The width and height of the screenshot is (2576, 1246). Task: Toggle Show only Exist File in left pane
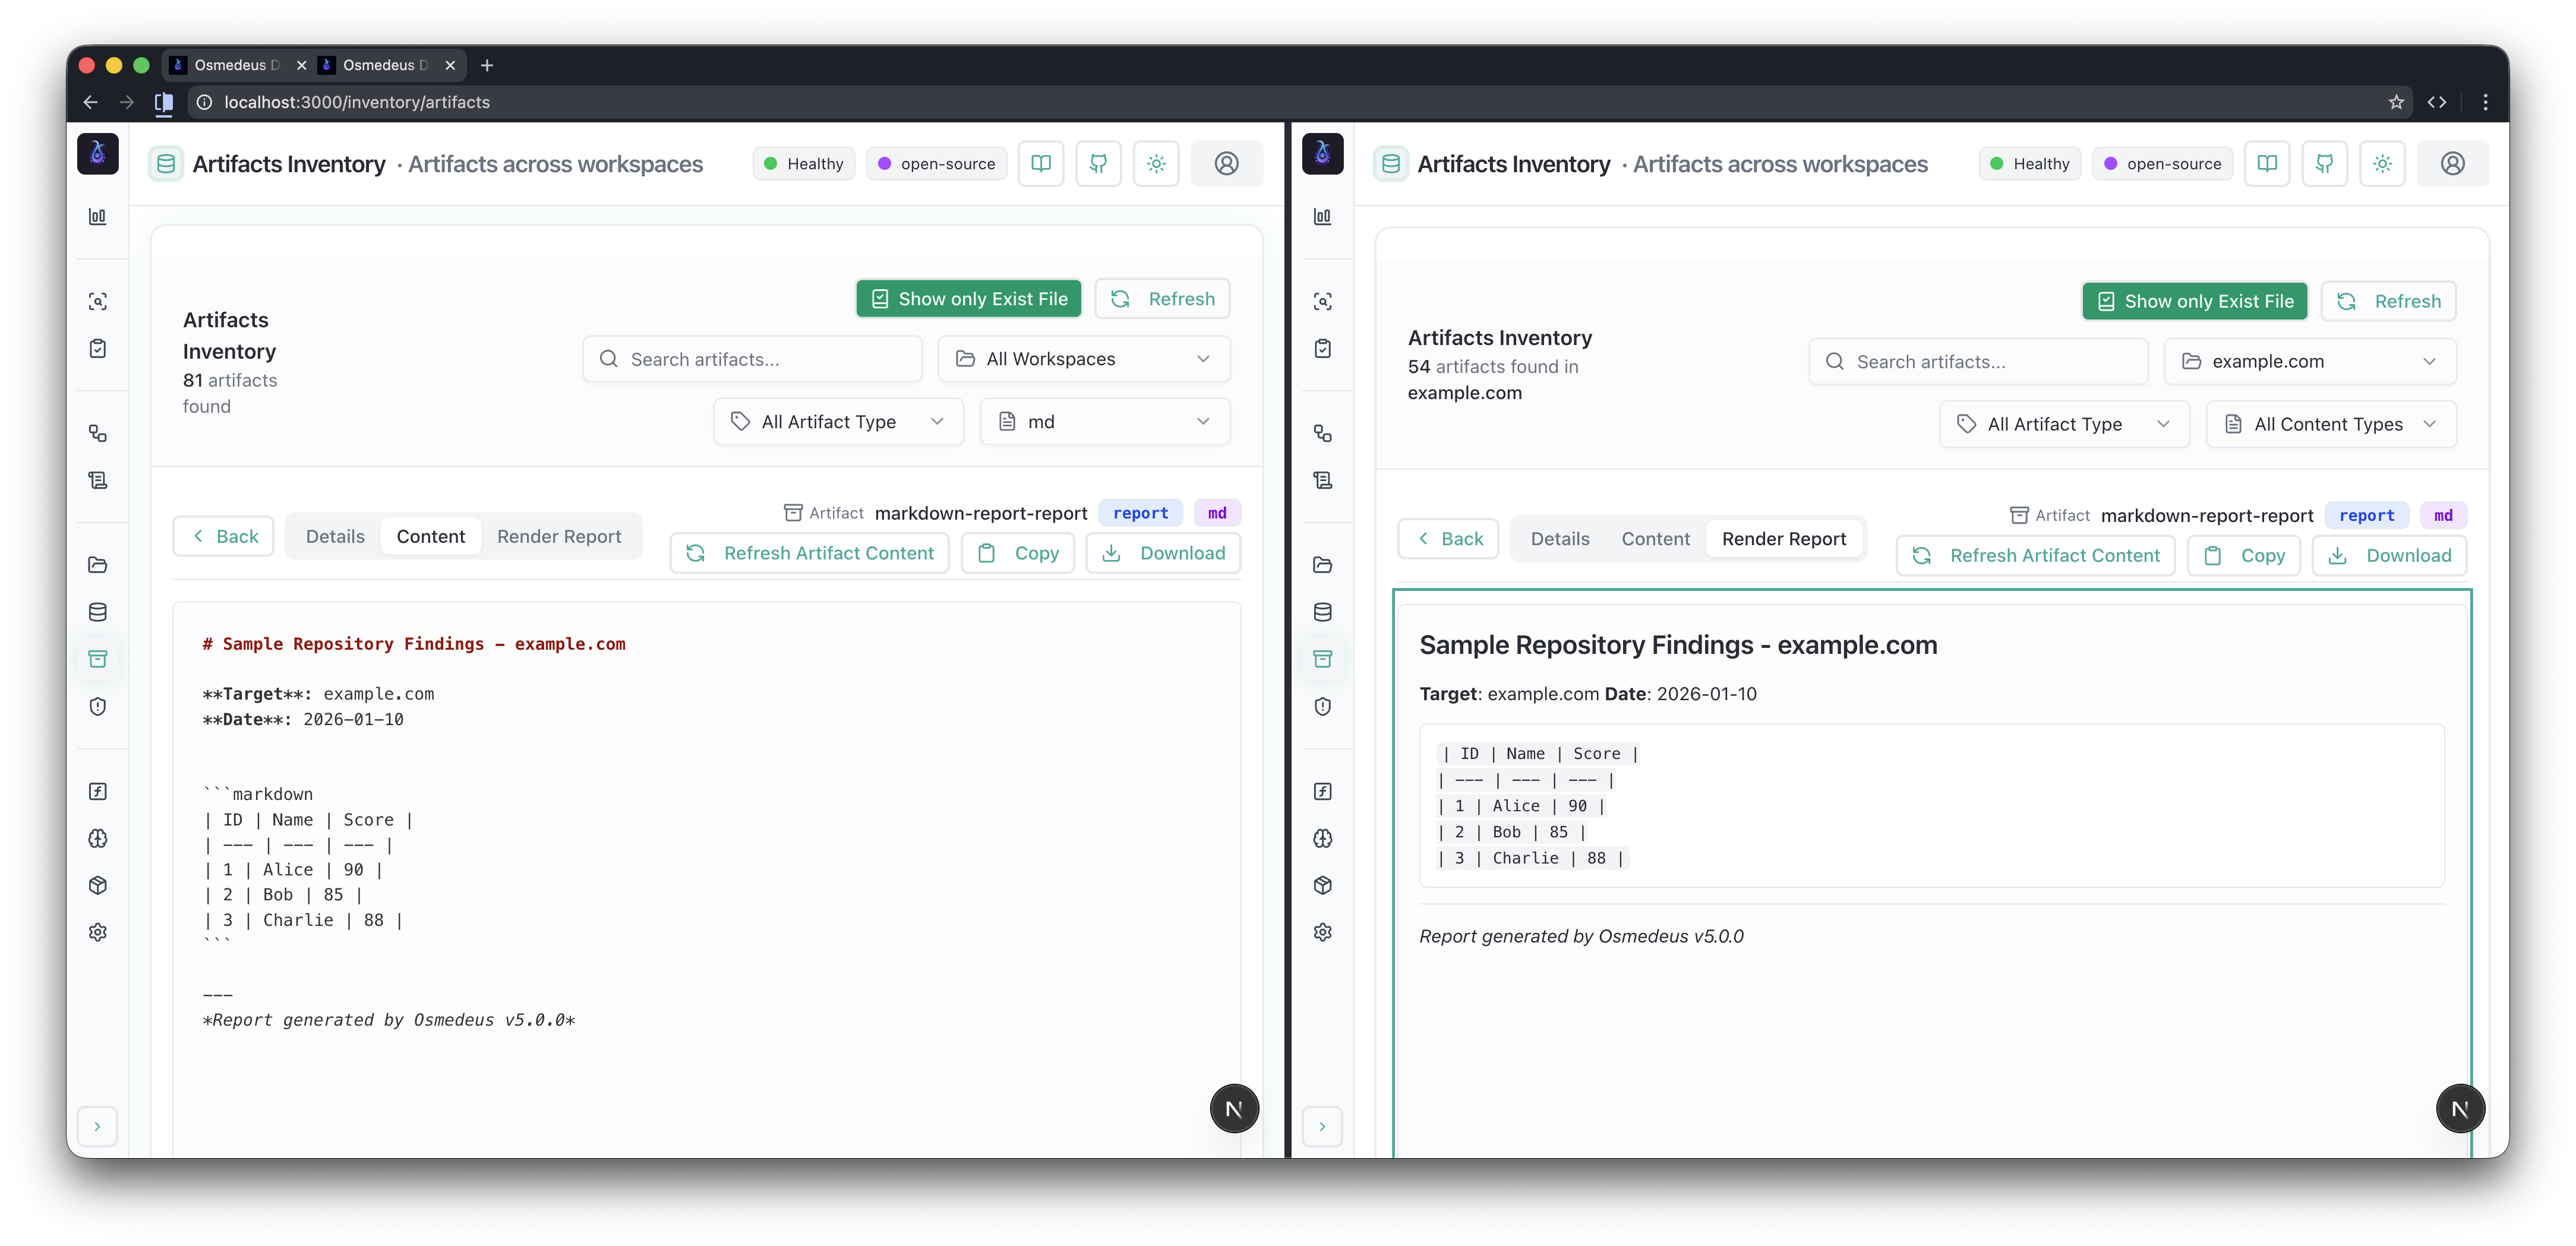point(968,299)
